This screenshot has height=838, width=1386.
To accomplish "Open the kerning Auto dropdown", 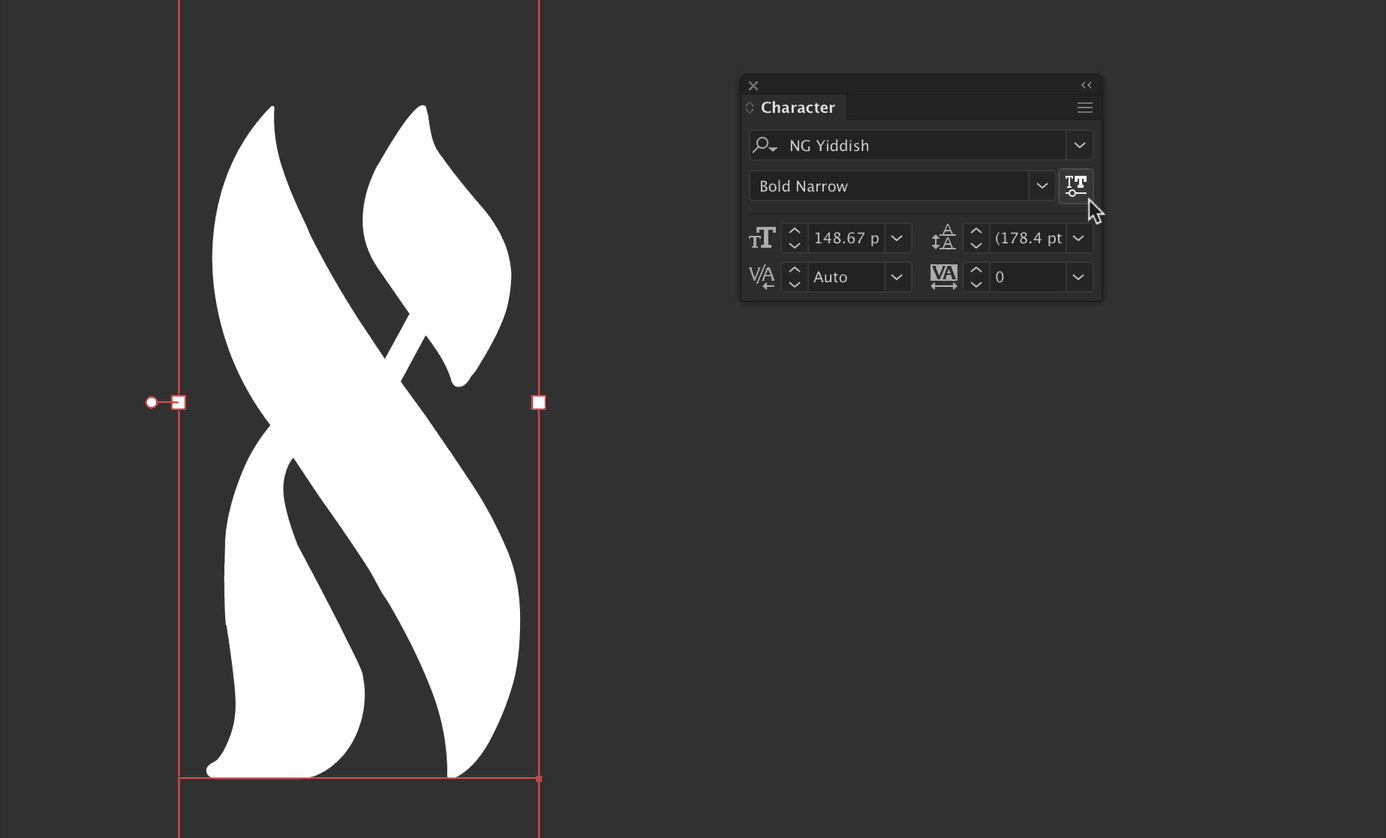I will [897, 277].
